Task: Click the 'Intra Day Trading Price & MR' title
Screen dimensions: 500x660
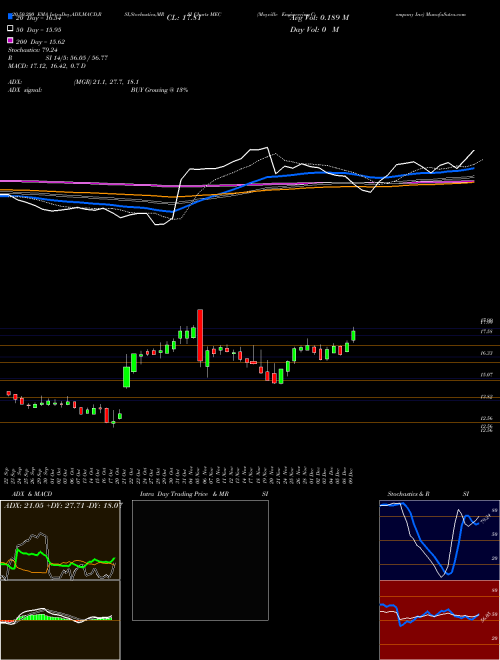Action: 184,494
